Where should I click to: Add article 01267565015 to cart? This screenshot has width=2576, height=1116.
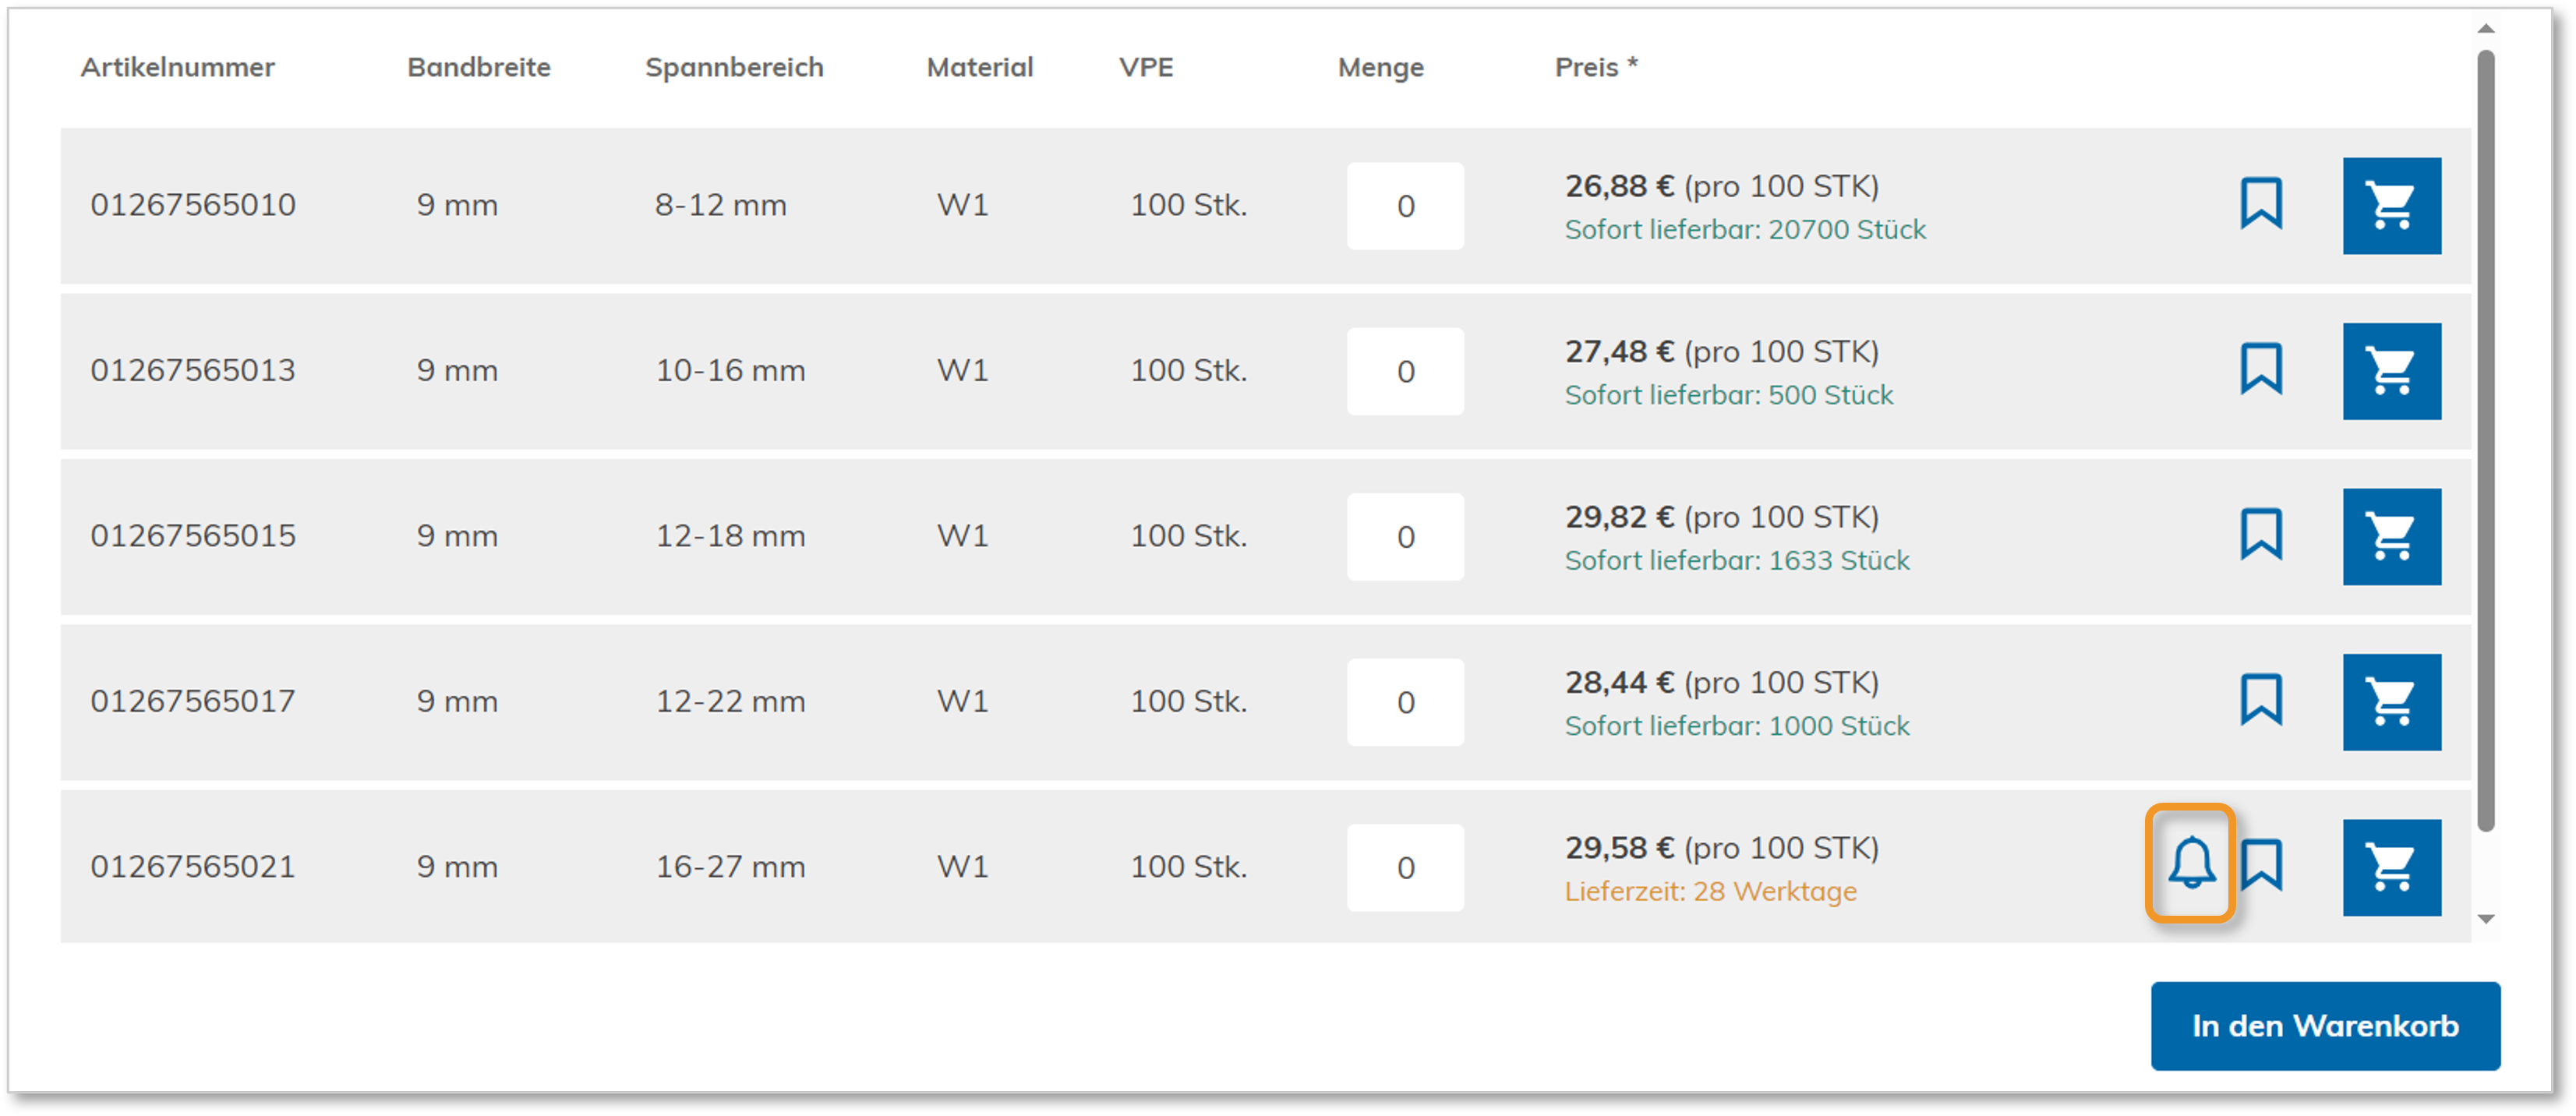(x=2392, y=537)
